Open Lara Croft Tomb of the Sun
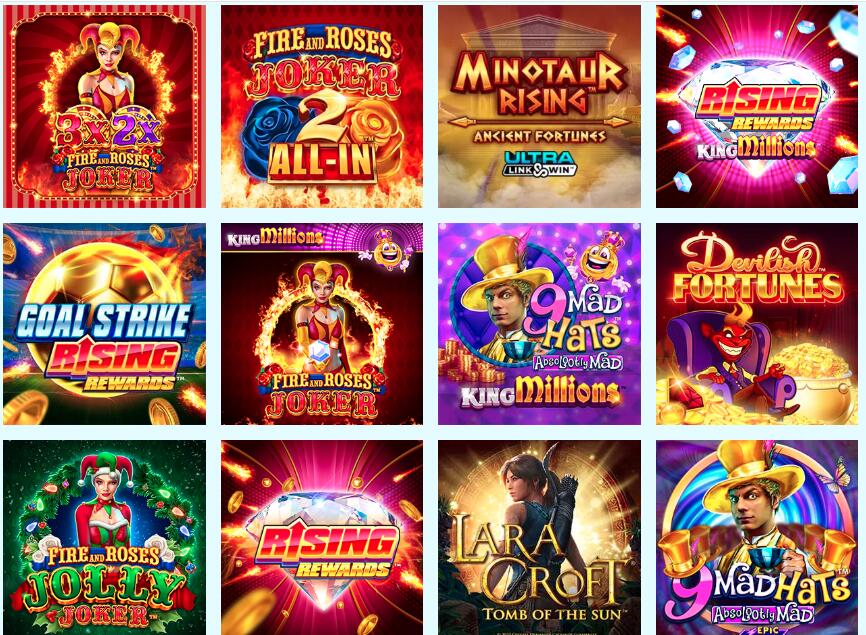866x635 pixels. 540,537
